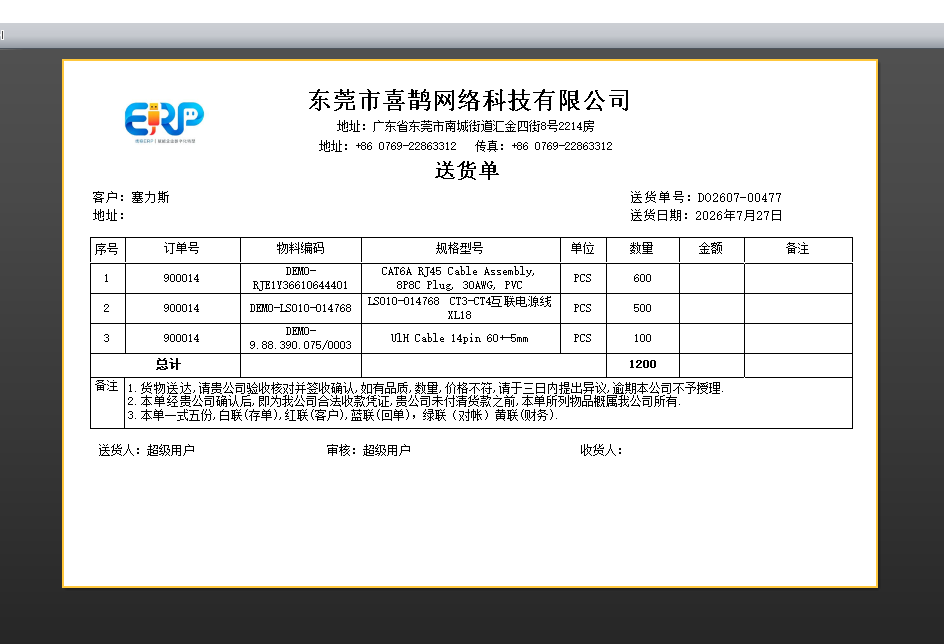The image size is (944, 644).
Task: Click the customer field 客户: 塞力斯
Action: tap(131, 197)
